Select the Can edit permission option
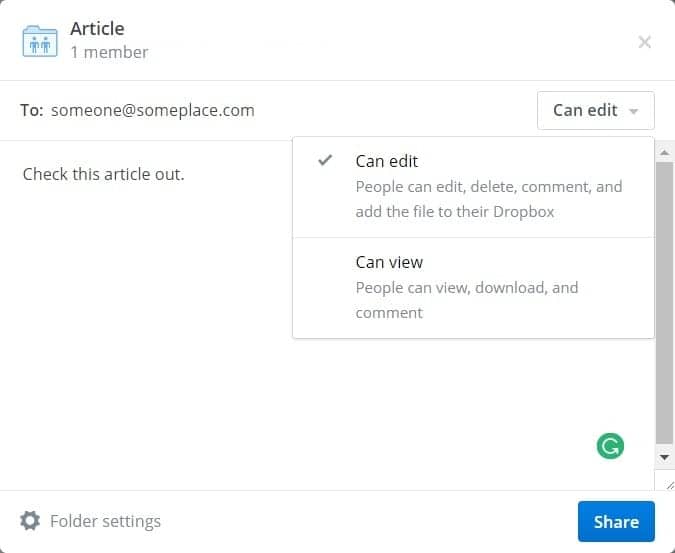The width and height of the screenshot is (675, 553). coord(473,187)
